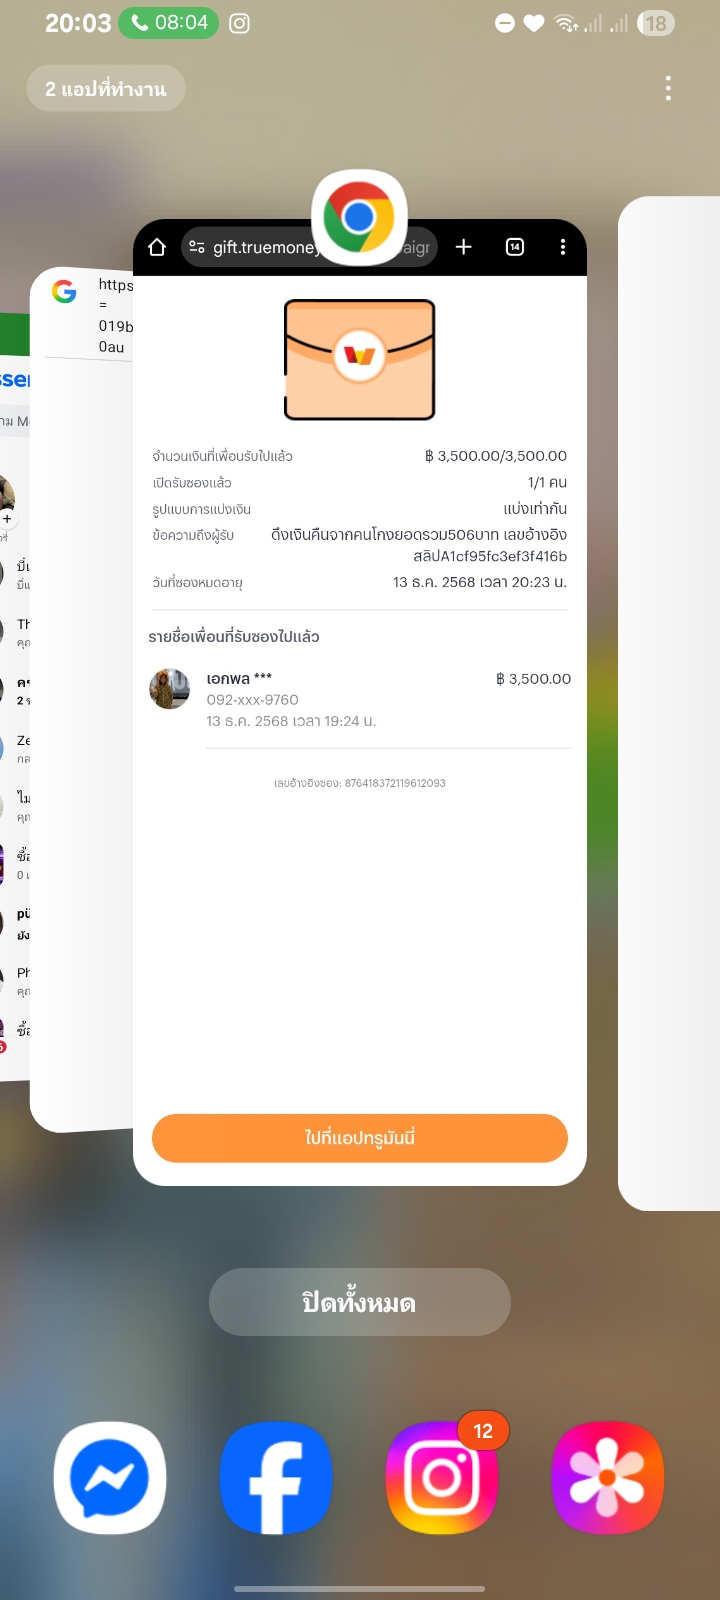This screenshot has height=1600, width=720.
Task: Tap the gift.truemoney address bar
Action: tap(309, 247)
